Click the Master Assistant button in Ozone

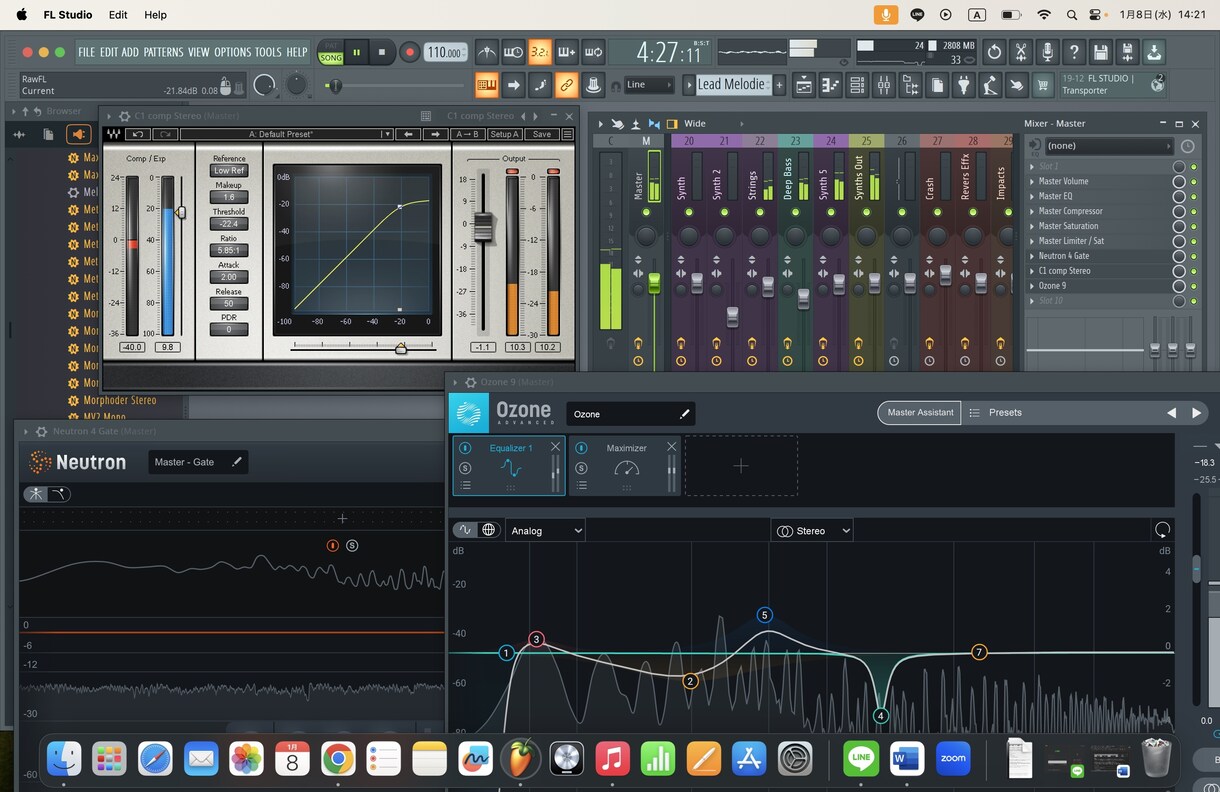(x=920, y=412)
